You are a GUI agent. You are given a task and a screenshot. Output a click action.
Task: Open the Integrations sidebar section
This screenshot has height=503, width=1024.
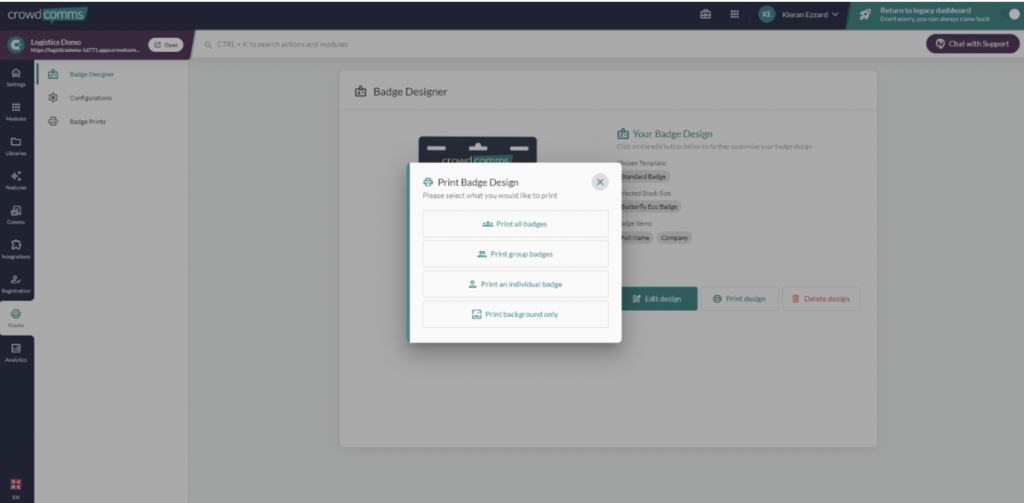pos(16,249)
